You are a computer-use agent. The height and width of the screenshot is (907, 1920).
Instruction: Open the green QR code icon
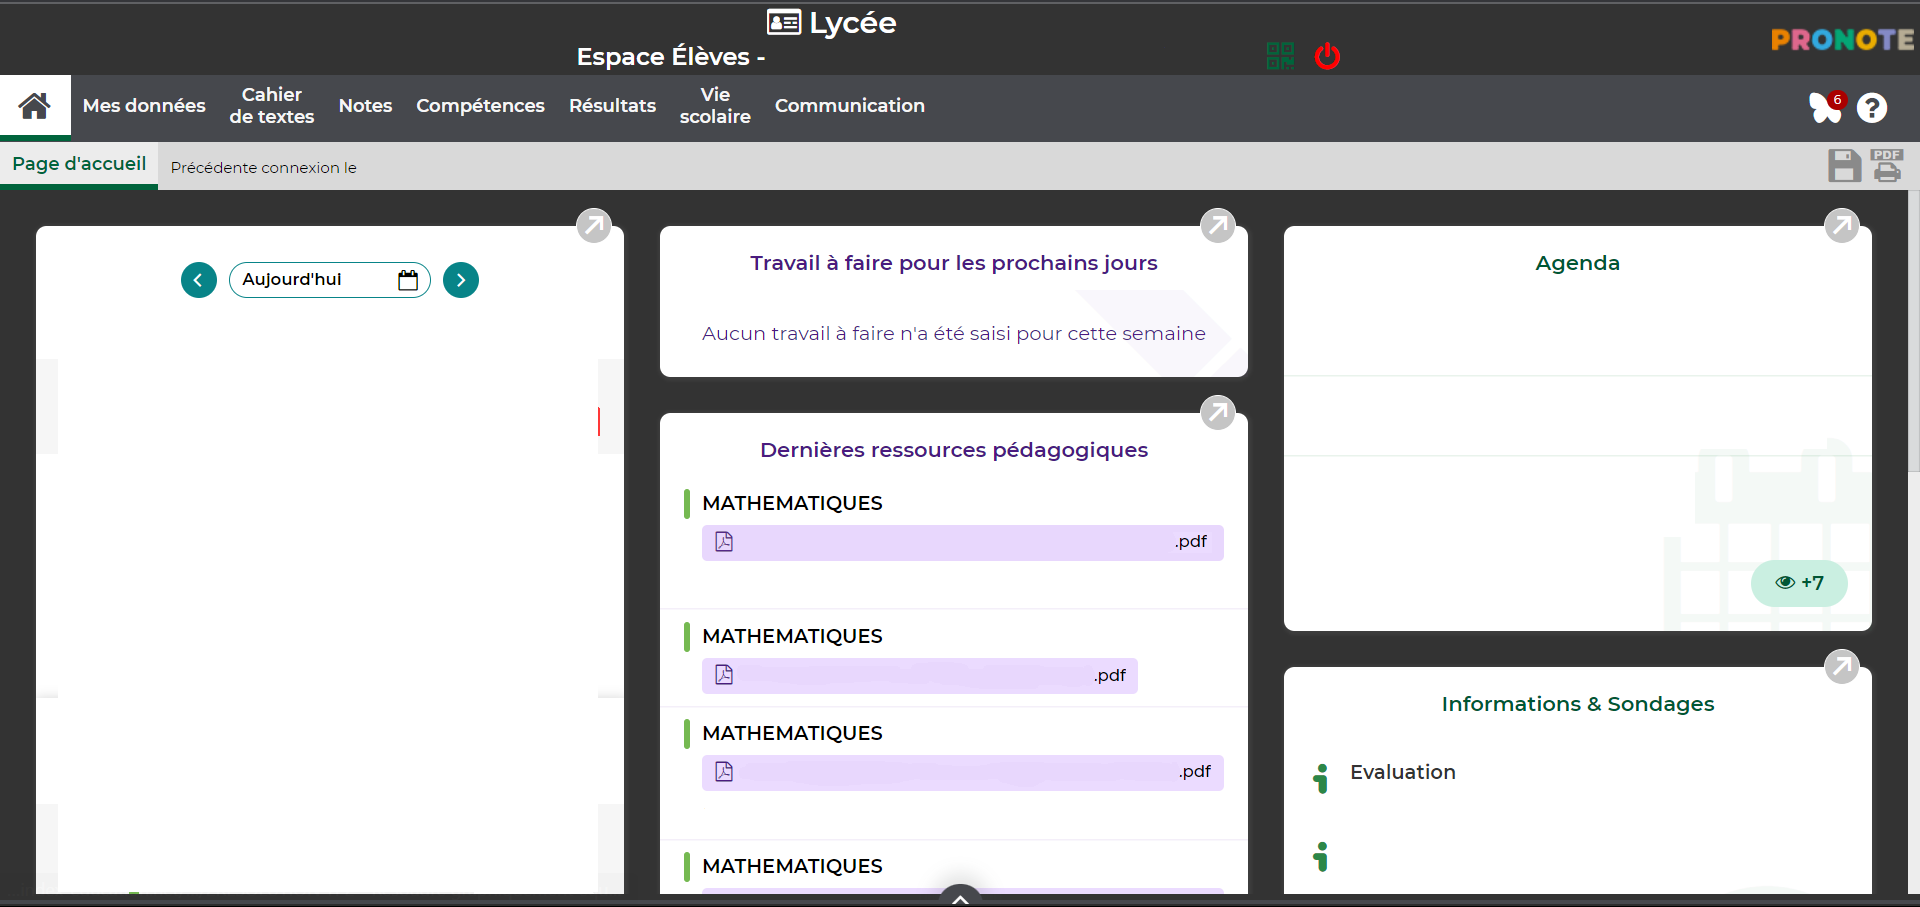pyautogui.click(x=1280, y=56)
